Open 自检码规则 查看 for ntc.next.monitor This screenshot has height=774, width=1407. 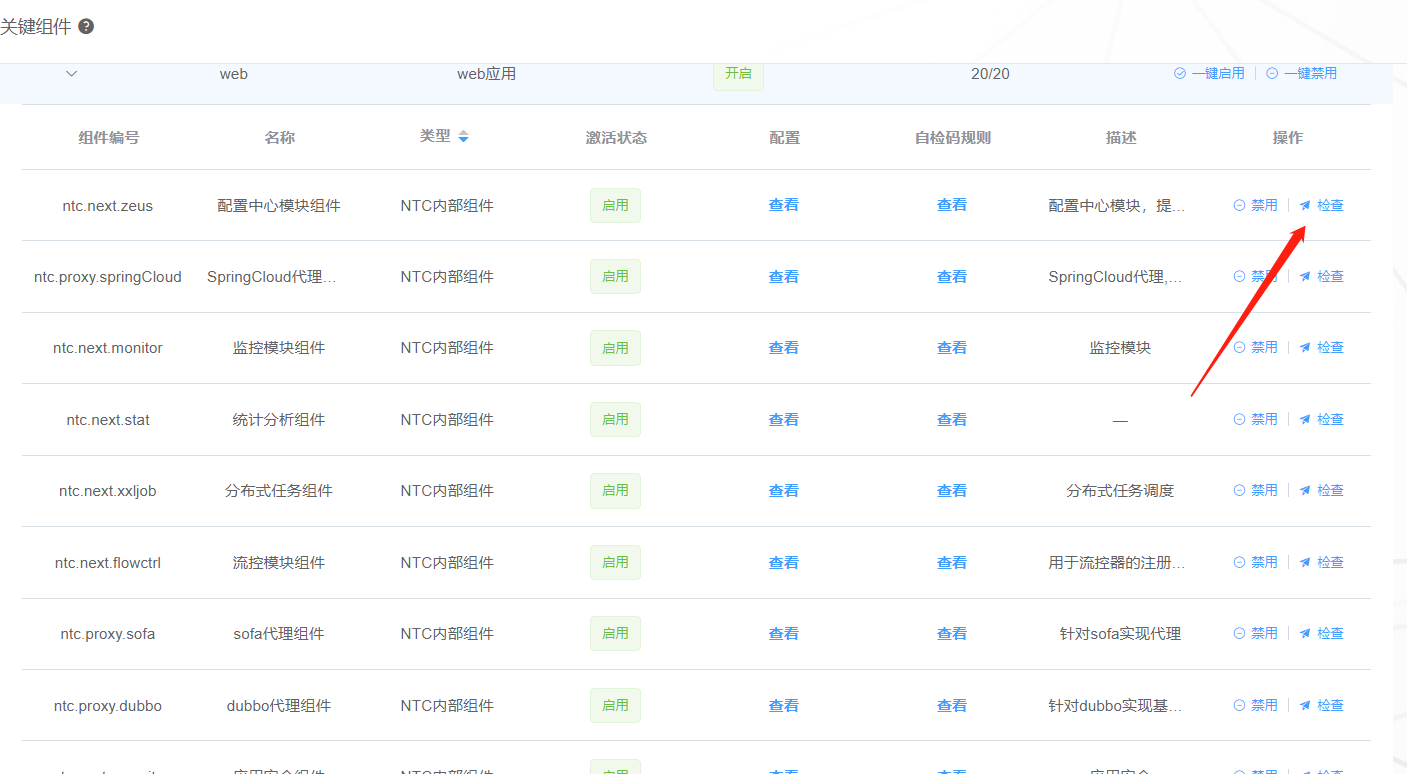(x=952, y=347)
